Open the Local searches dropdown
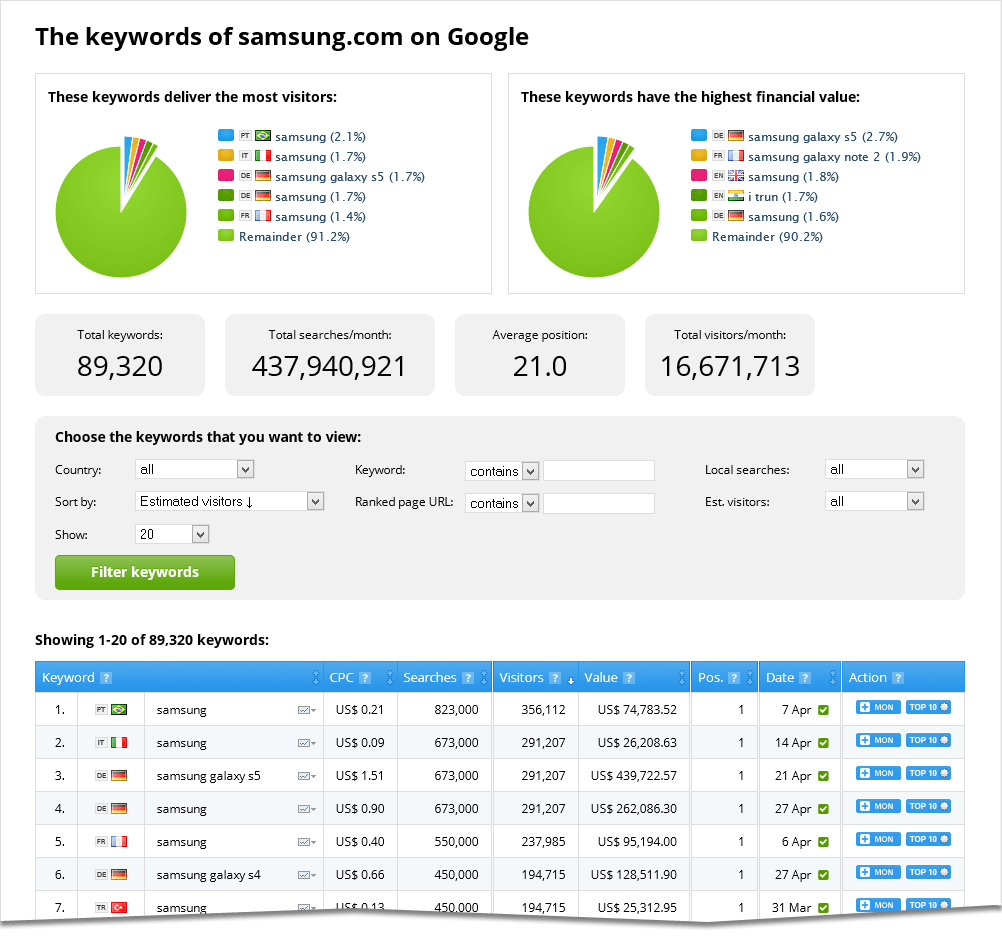The image size is (1002, 939). (874, 469)
